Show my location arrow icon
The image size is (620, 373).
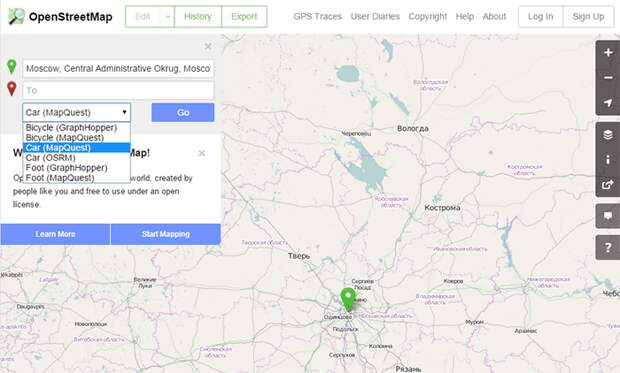click(x=608, y=103)
